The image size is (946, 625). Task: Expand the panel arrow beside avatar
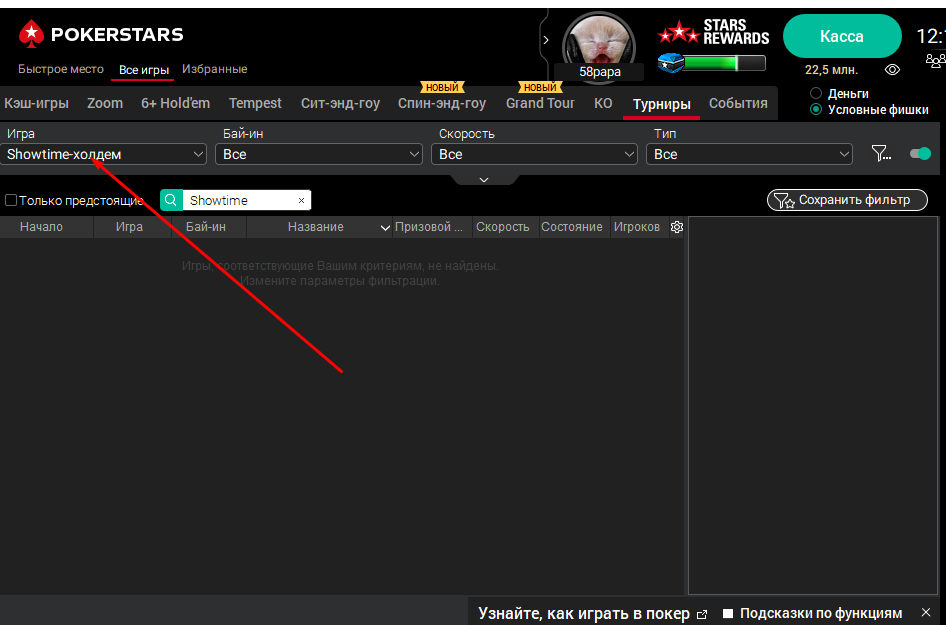pyautogui.click(x=546, y=40)
